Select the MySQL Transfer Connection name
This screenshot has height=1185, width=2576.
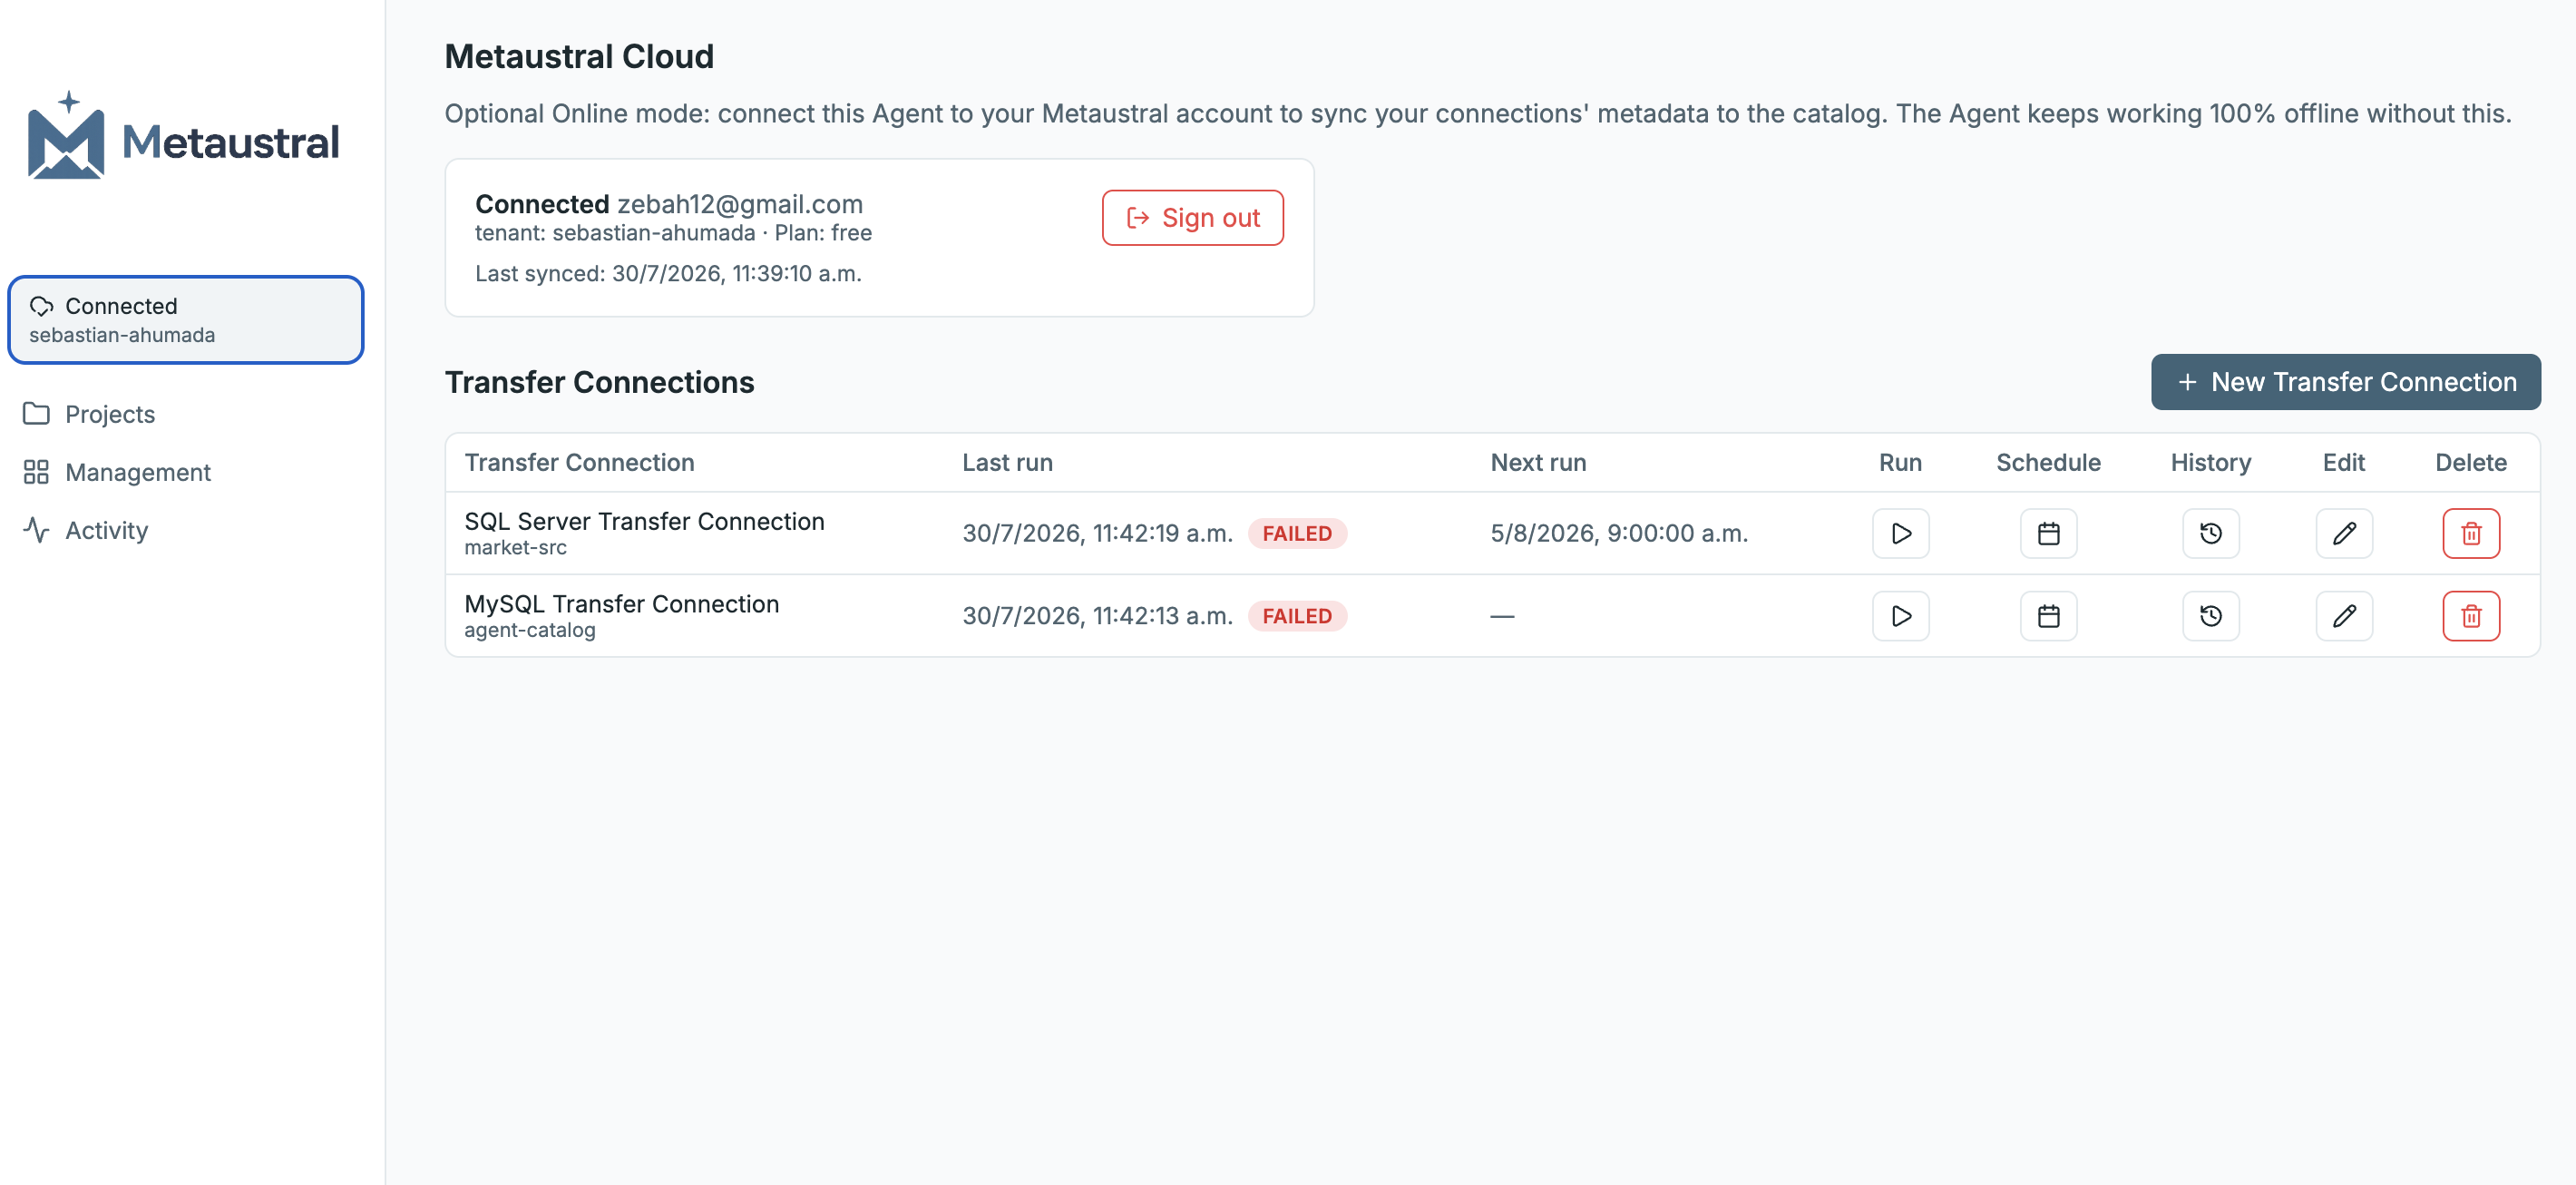point(621,604)
